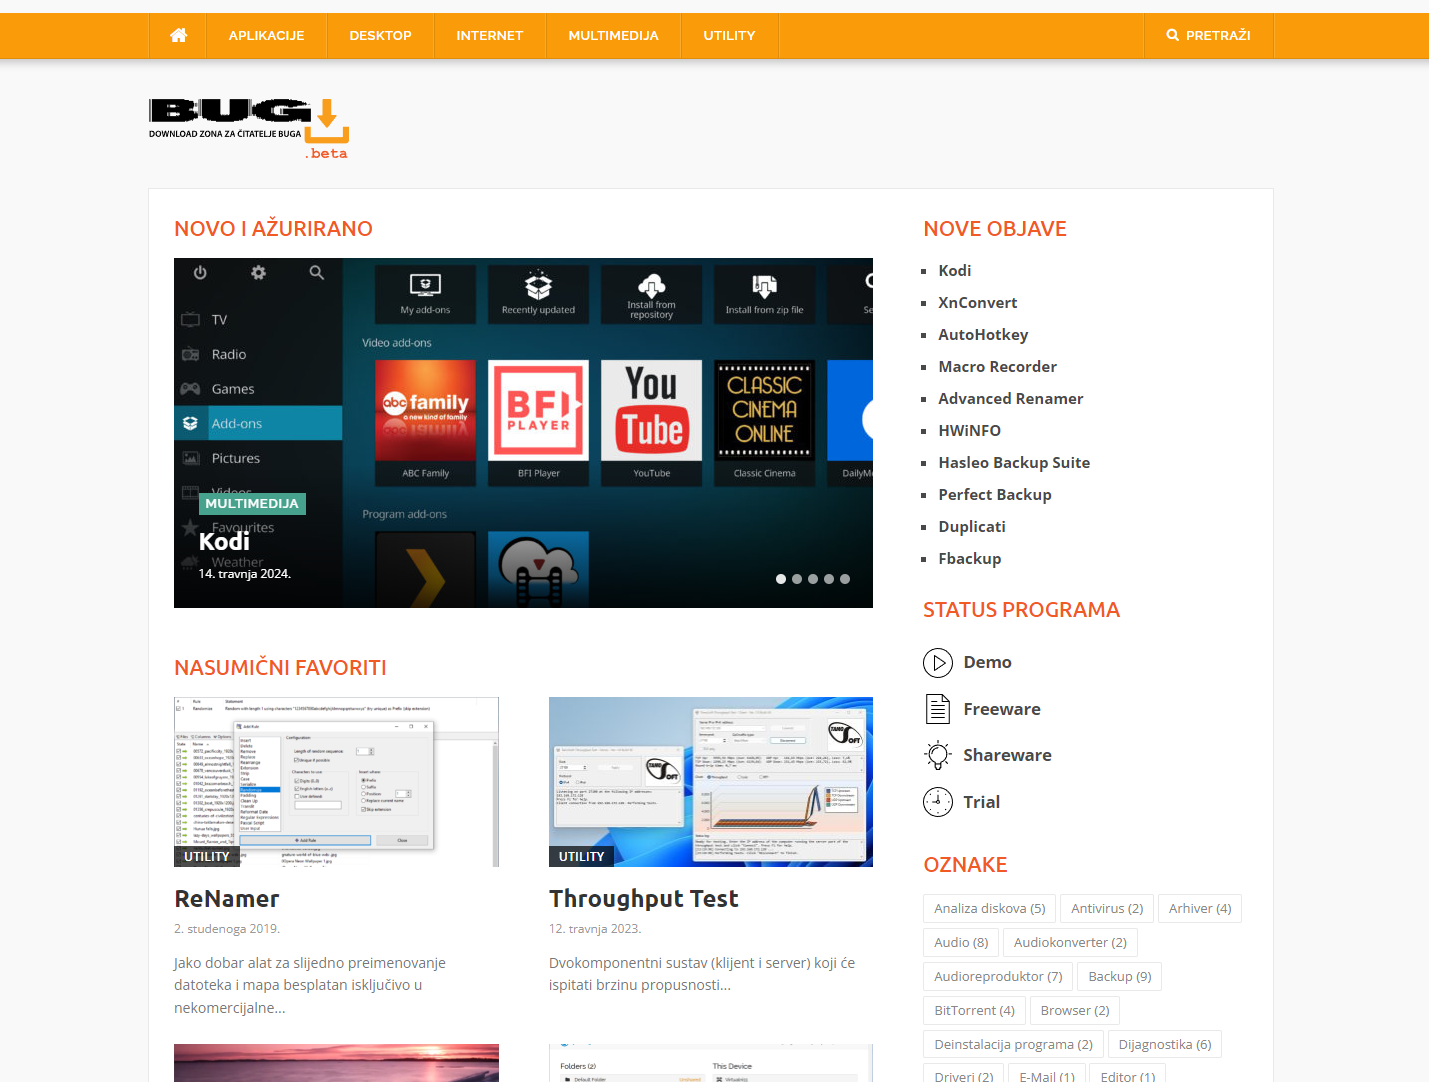This screenshot has height=1082, width=1429.
Task: Open XnConvert in Nove objave
Action: click(977, 302)
